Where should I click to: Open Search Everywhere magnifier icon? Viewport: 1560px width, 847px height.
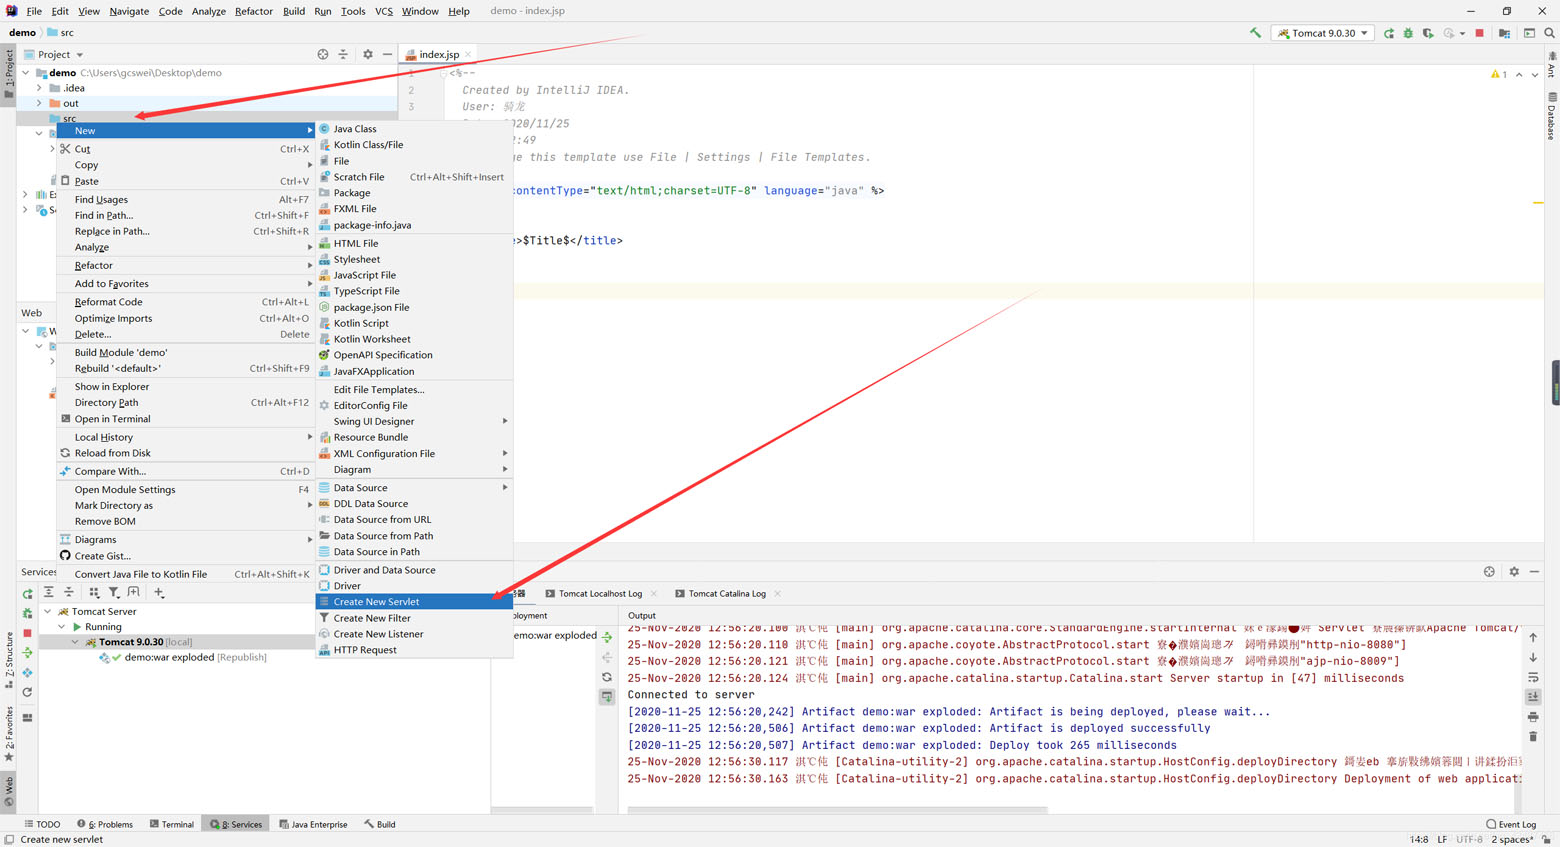point(1549,33)
